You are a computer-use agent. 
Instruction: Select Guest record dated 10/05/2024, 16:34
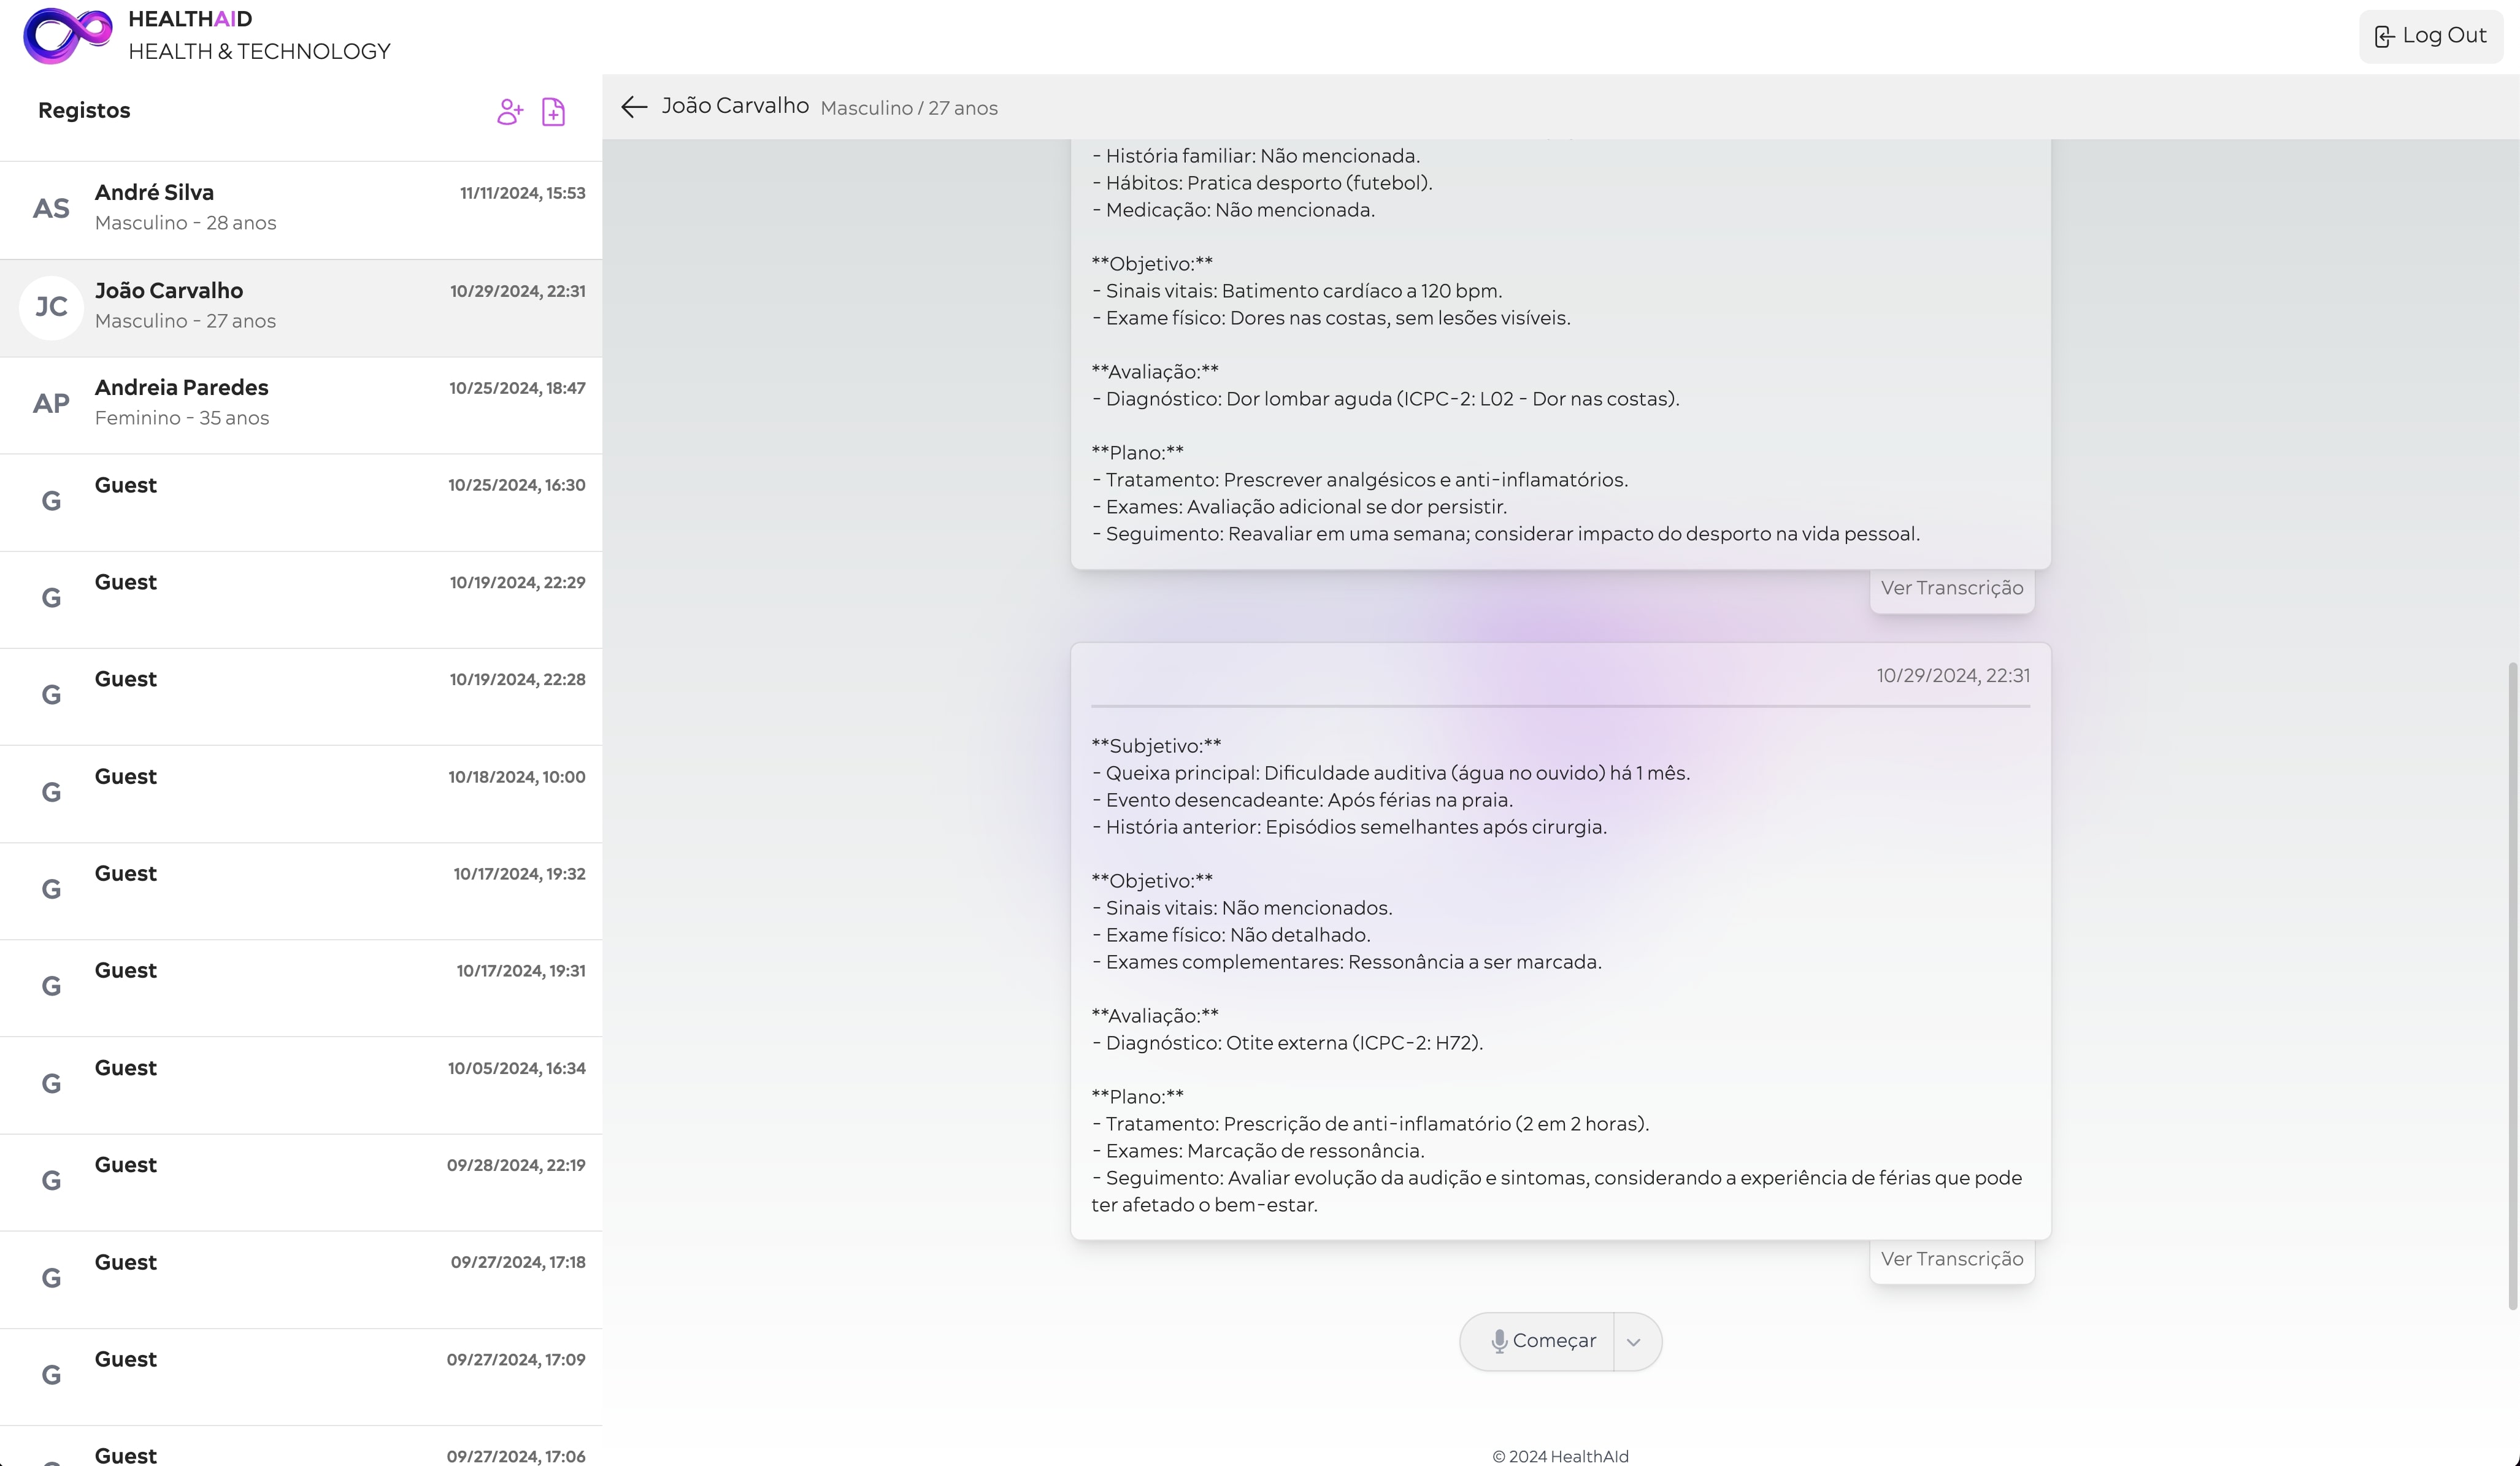coord(300,1084)
